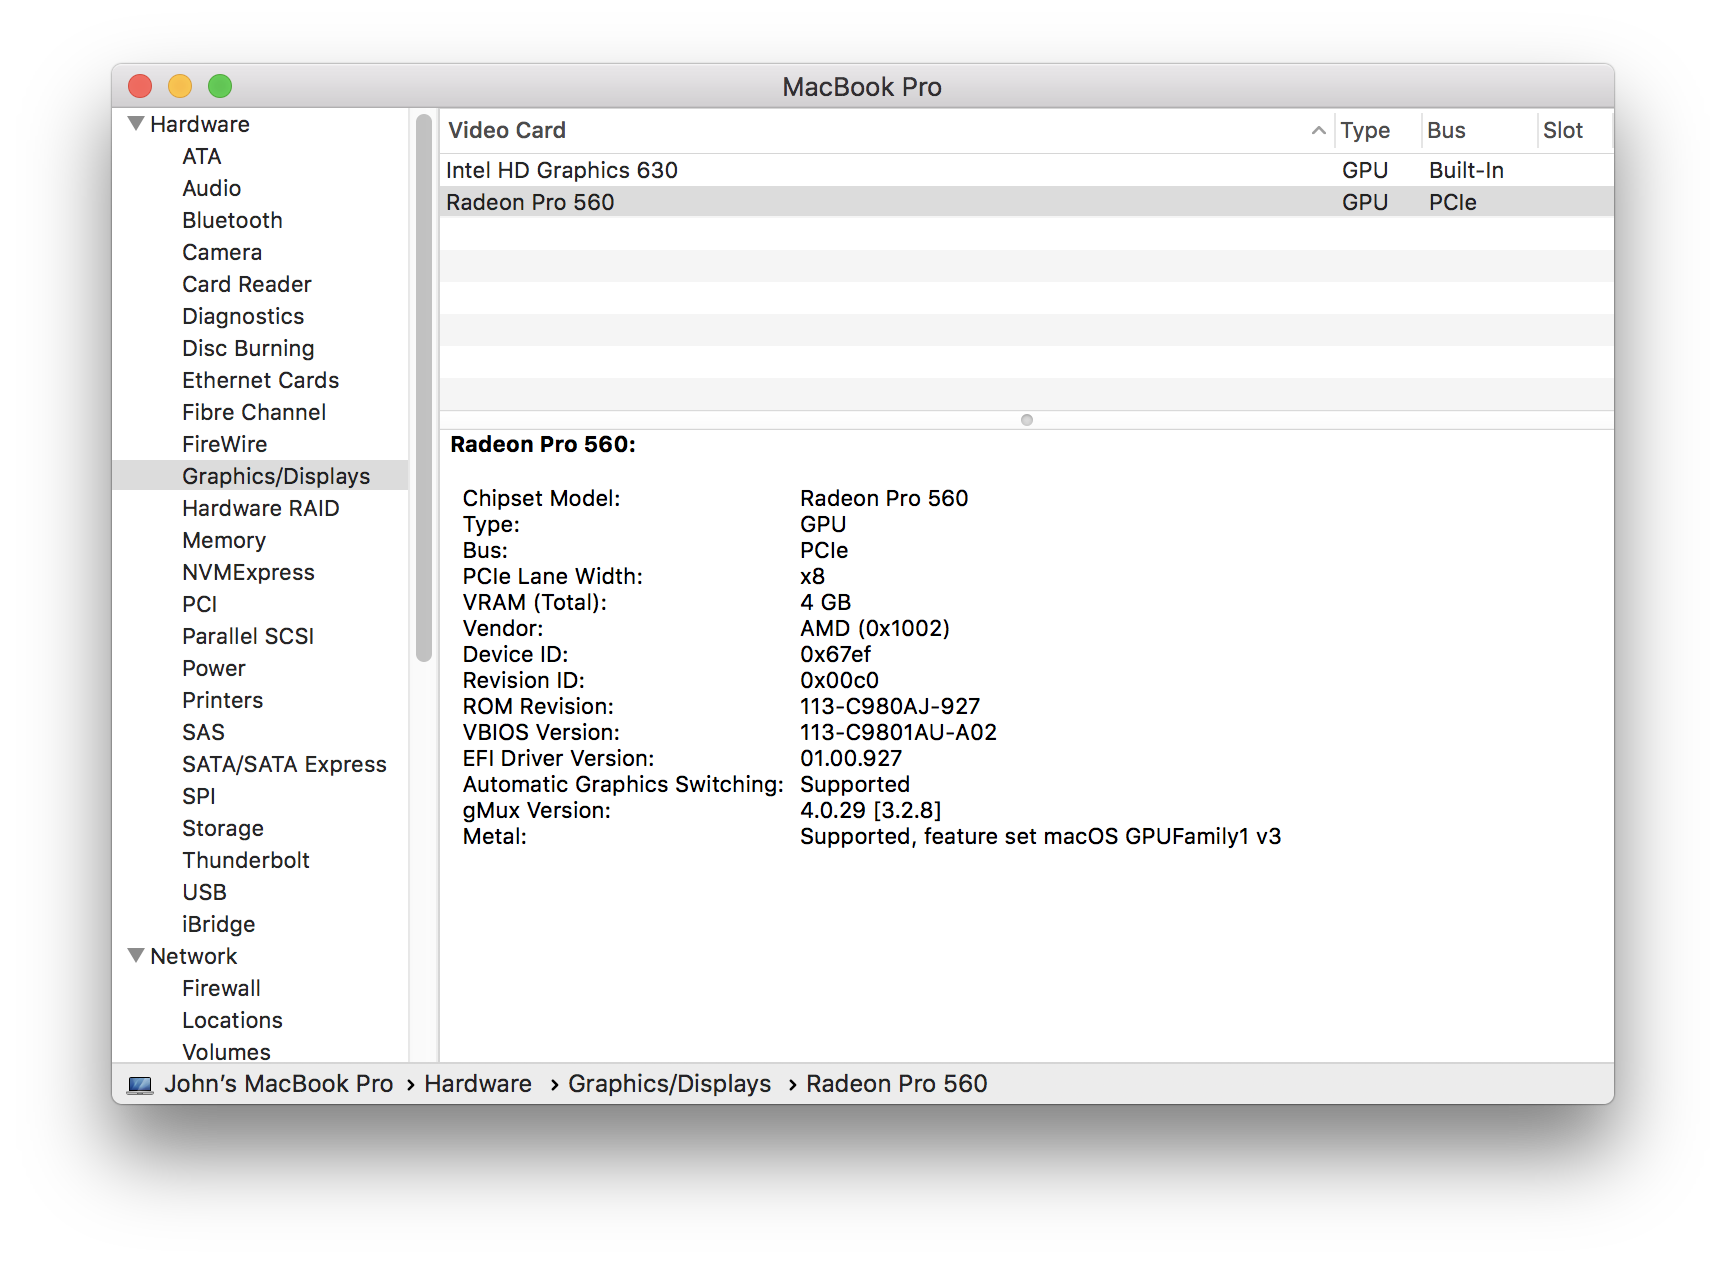This screenshot has height=1264, width=1726.
Task: Click the Revision ID value 0x00c0
Action: pos(840,680)
